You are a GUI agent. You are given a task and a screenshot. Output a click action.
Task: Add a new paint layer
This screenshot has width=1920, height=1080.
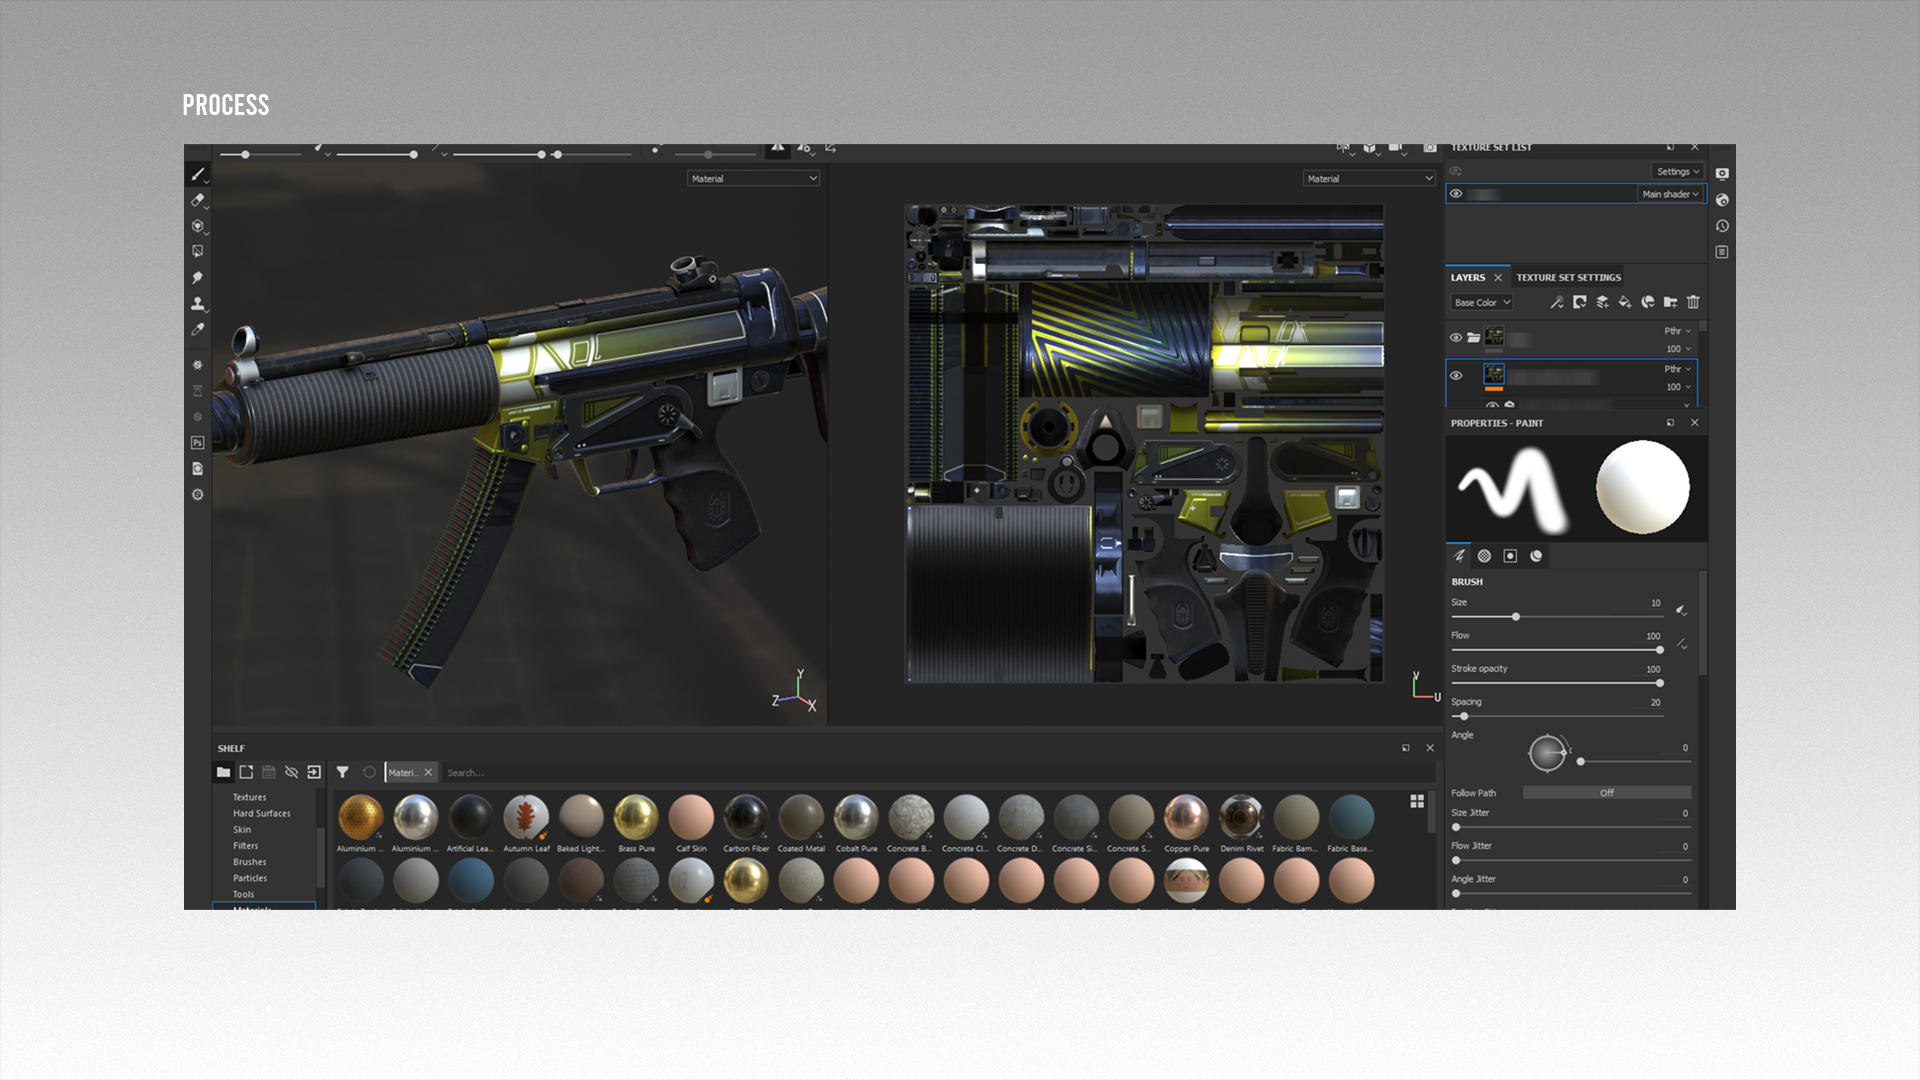coord(1602,302)
